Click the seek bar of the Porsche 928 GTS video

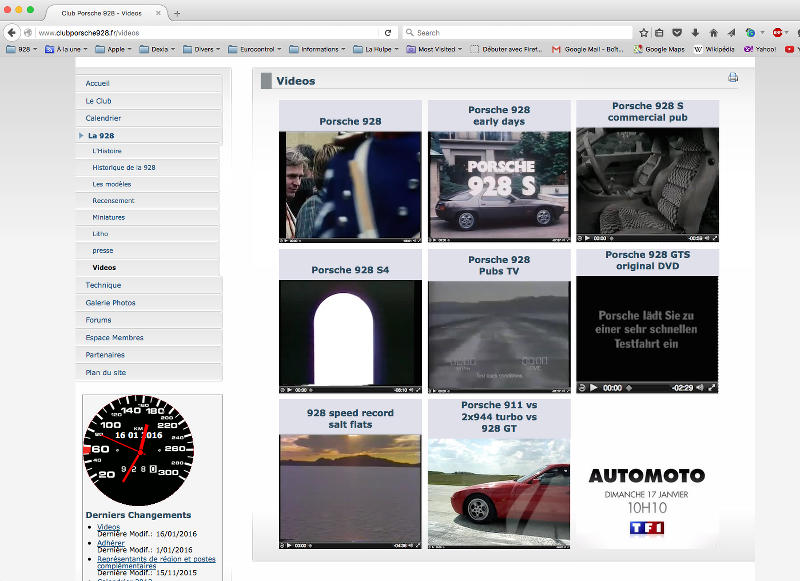pos(650,388)
